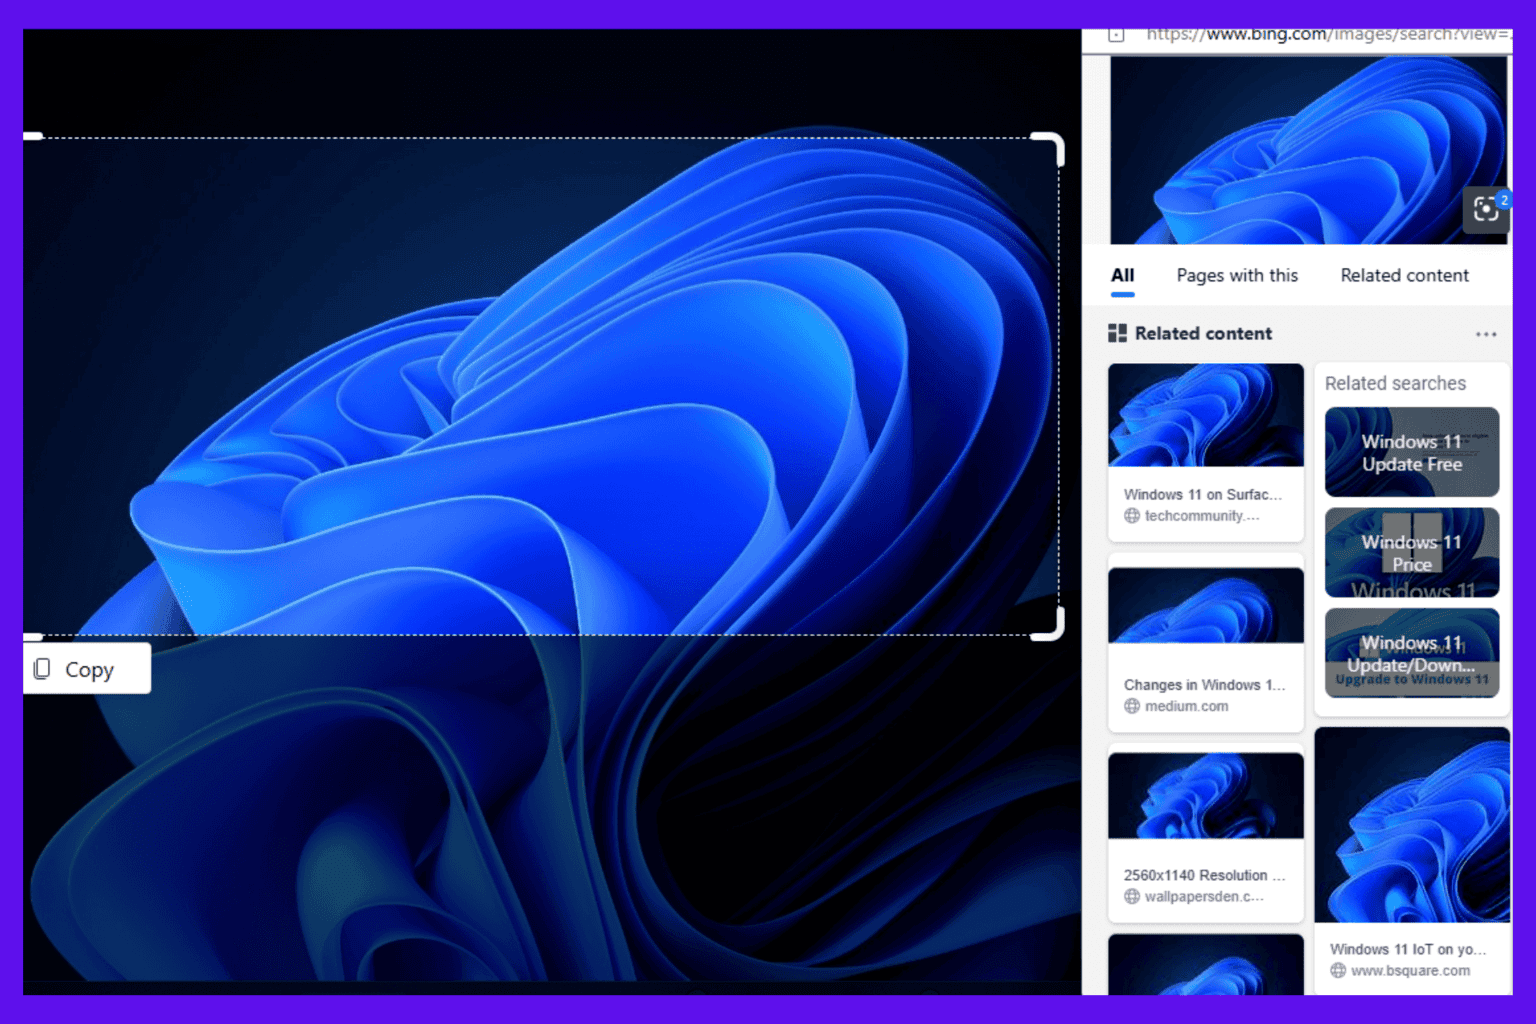Screen dimensions: 1536x1024
Task: Click the Windows 11 IoT on yo... title
Action: point(1408,949)
